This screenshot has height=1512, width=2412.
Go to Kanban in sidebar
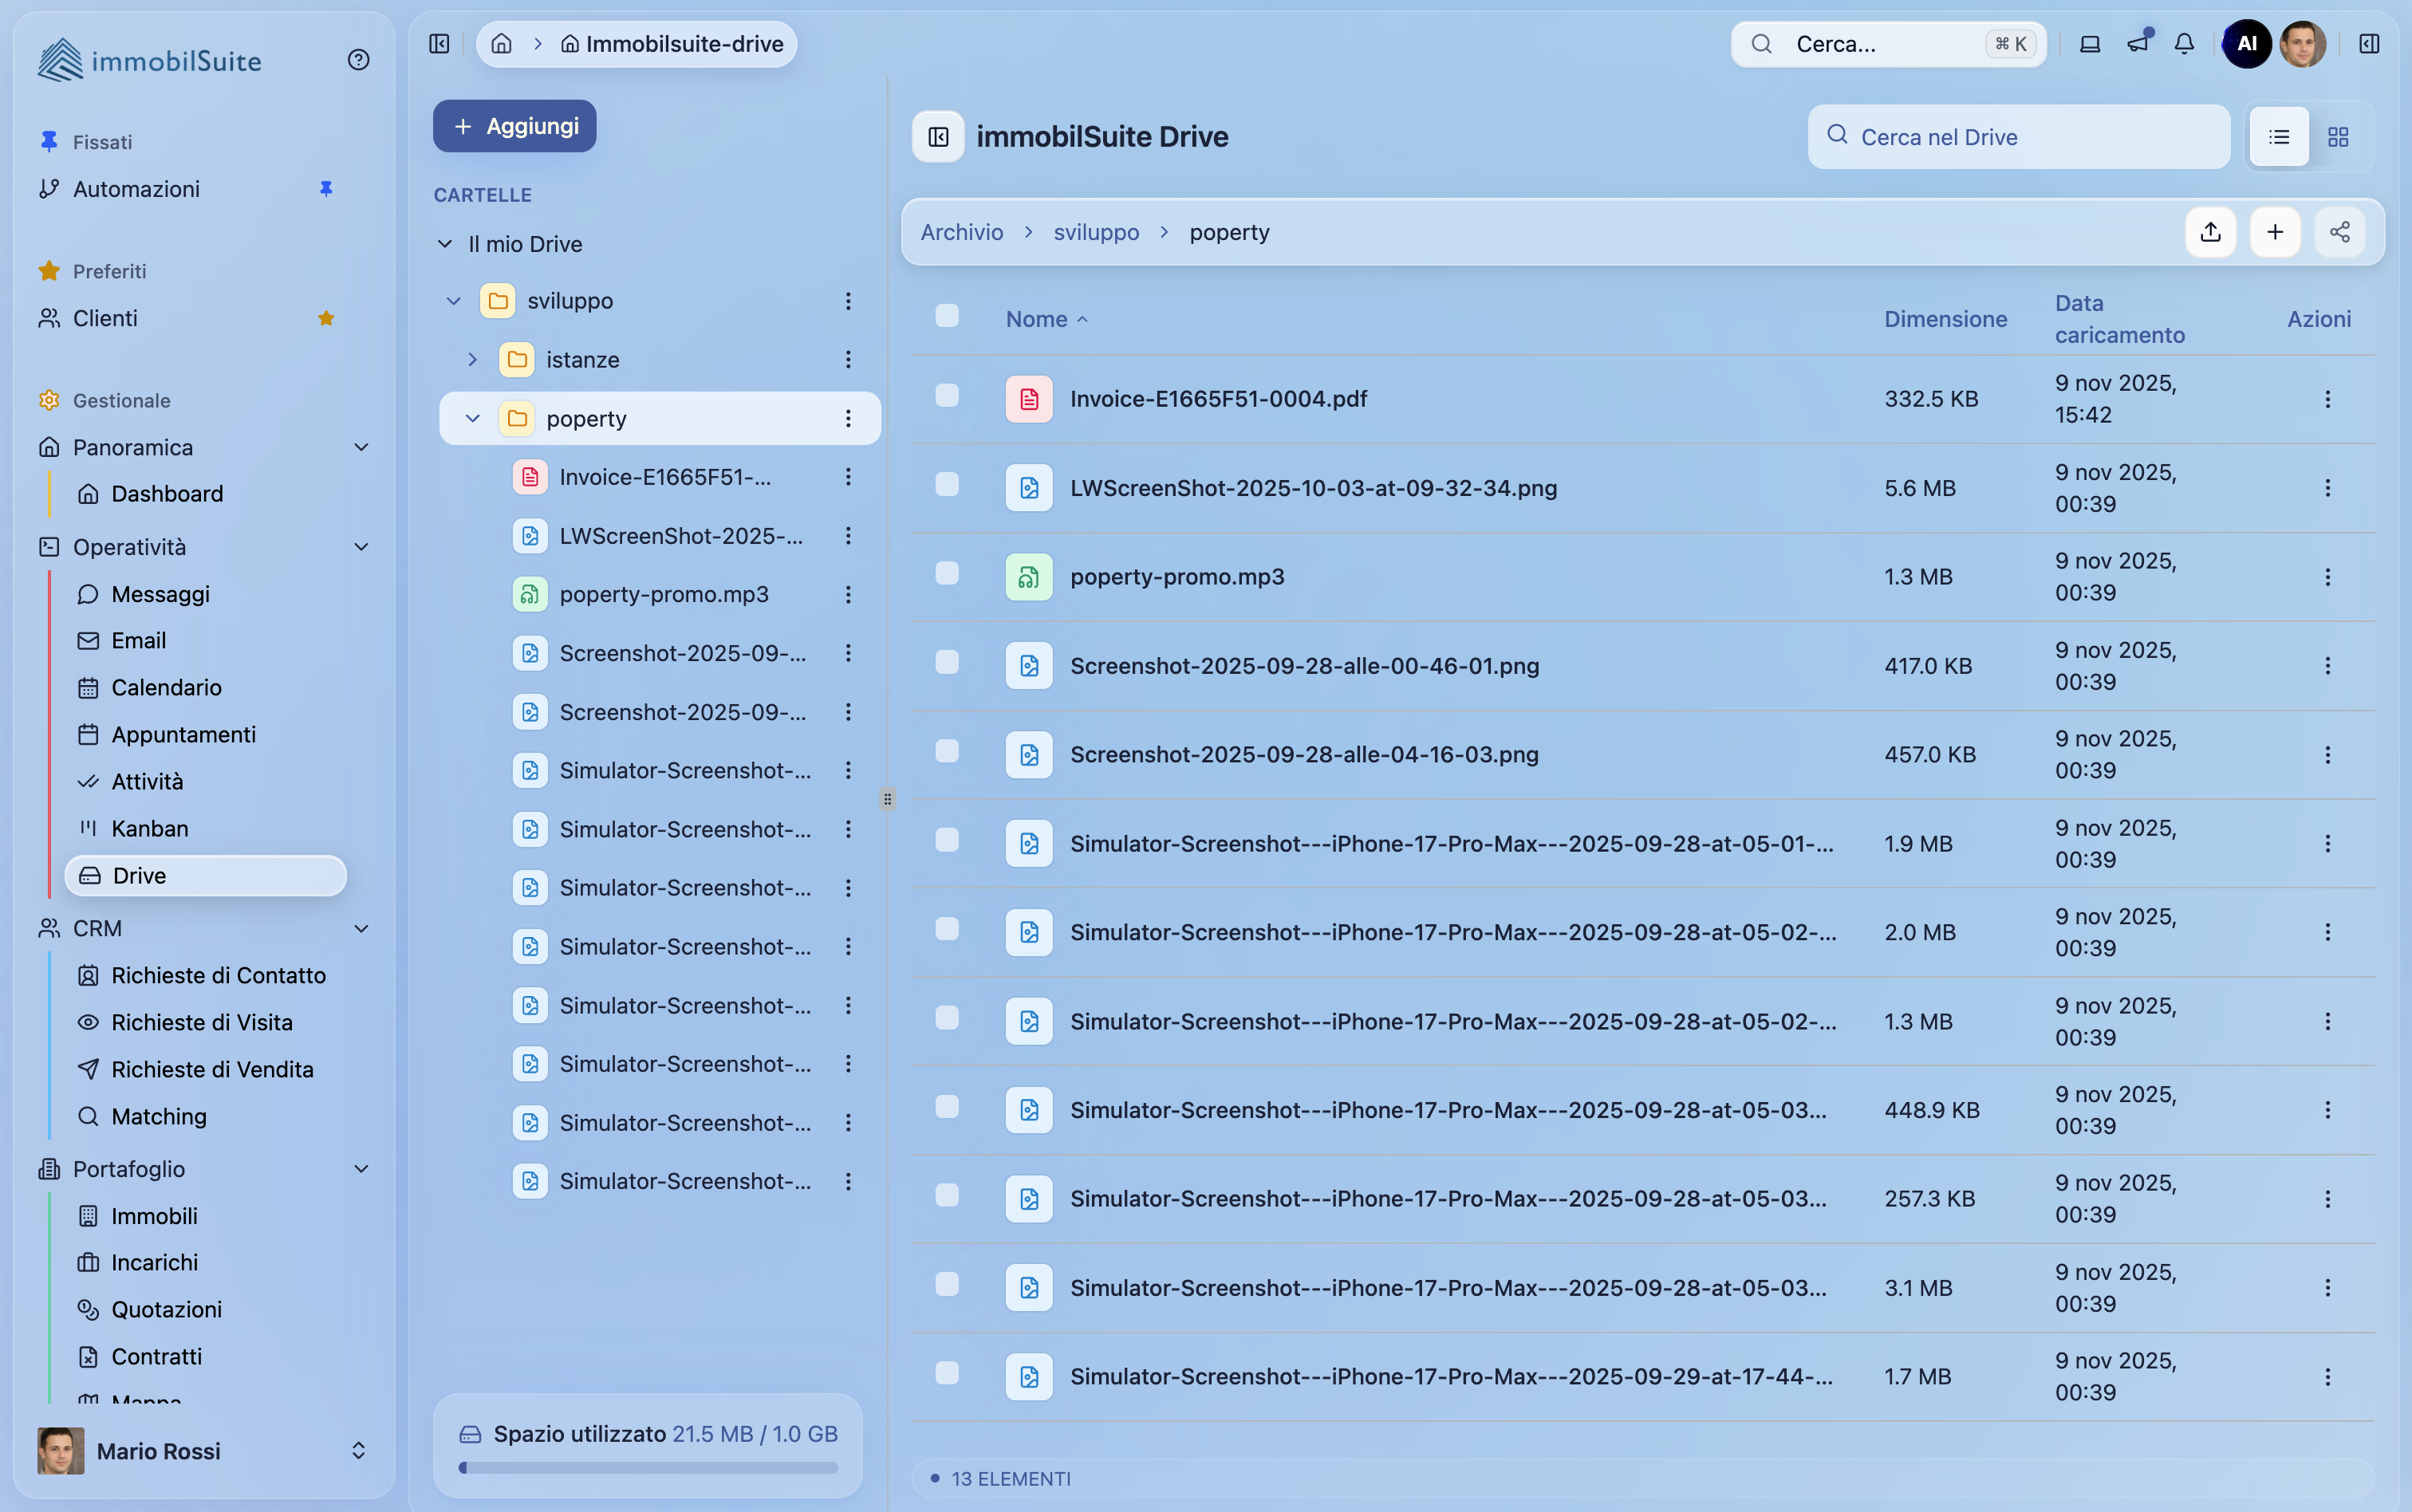(149, 829)
